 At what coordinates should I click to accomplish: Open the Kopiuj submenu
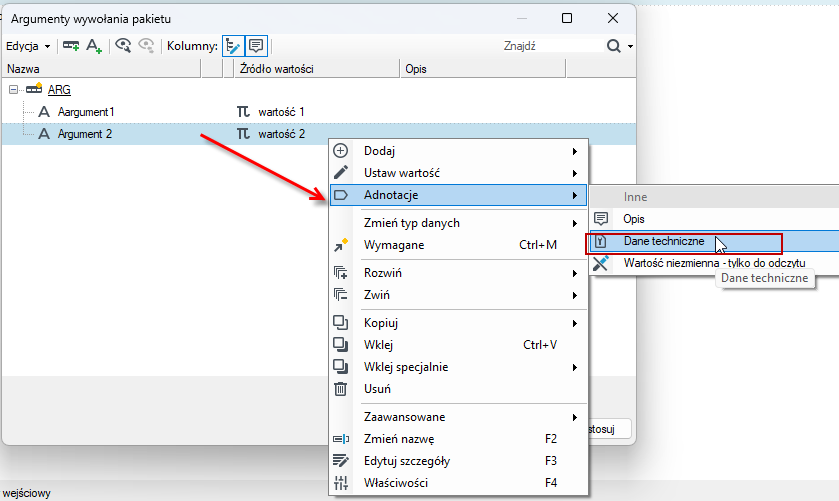point(458,323)
